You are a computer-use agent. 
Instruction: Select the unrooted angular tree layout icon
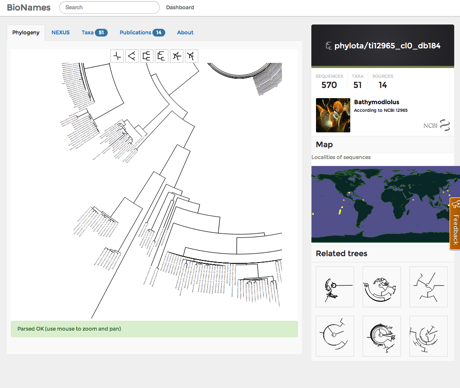[117, 56]
